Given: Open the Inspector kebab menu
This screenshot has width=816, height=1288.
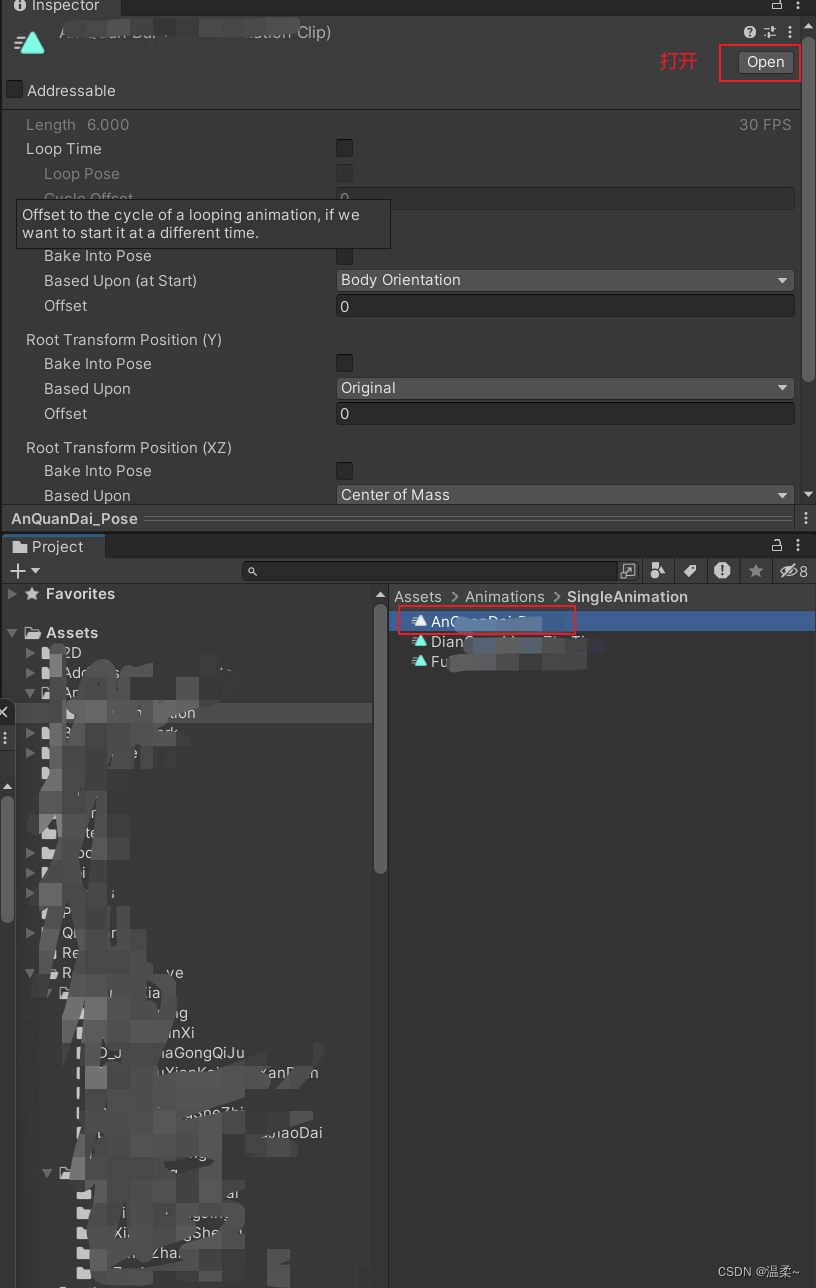Looking at the screenshot, I should [790, 32].
